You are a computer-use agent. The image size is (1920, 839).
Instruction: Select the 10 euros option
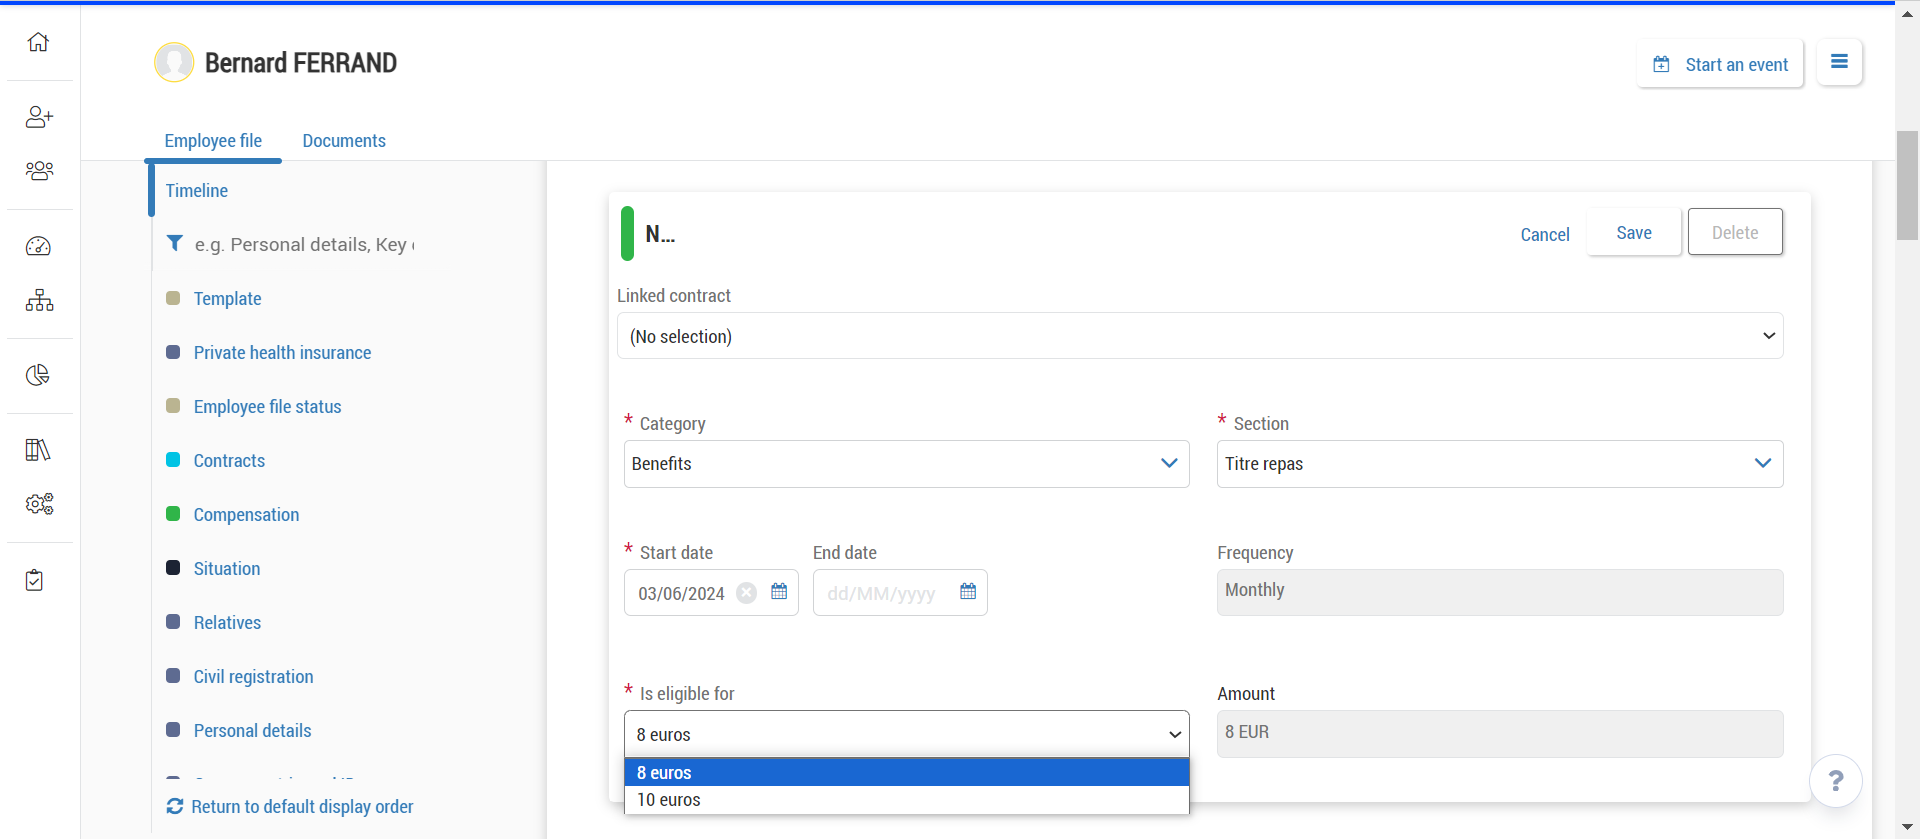669,800
